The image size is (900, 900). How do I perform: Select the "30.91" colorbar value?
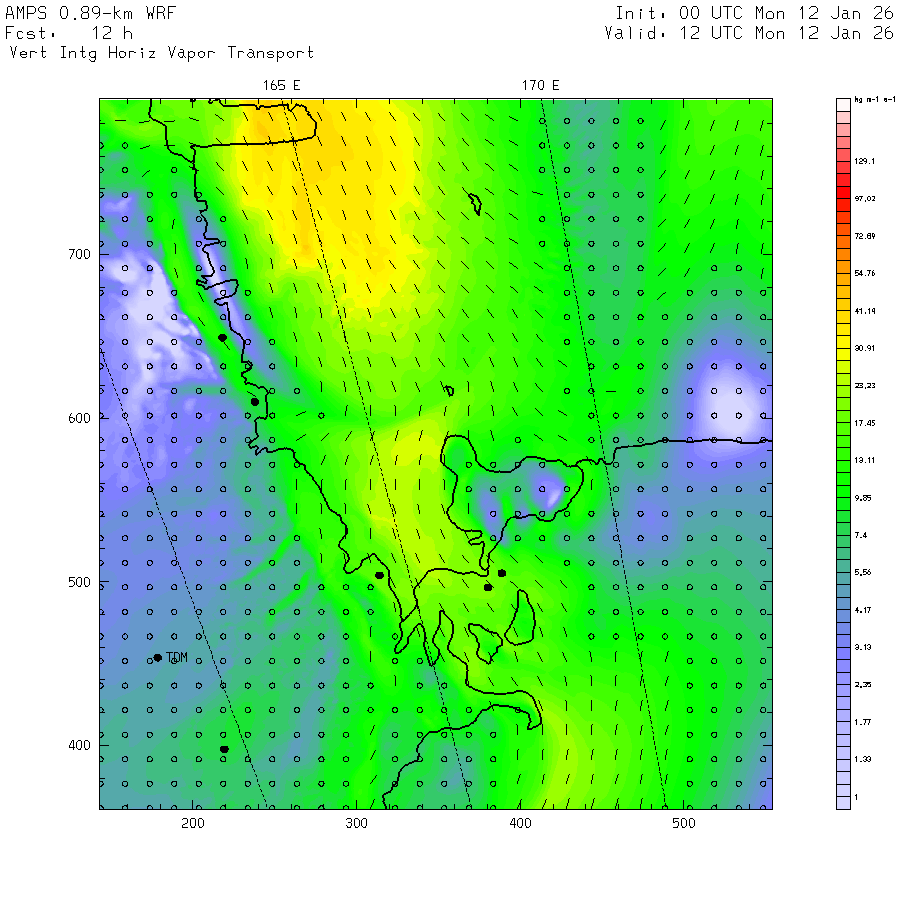point(864,348)
